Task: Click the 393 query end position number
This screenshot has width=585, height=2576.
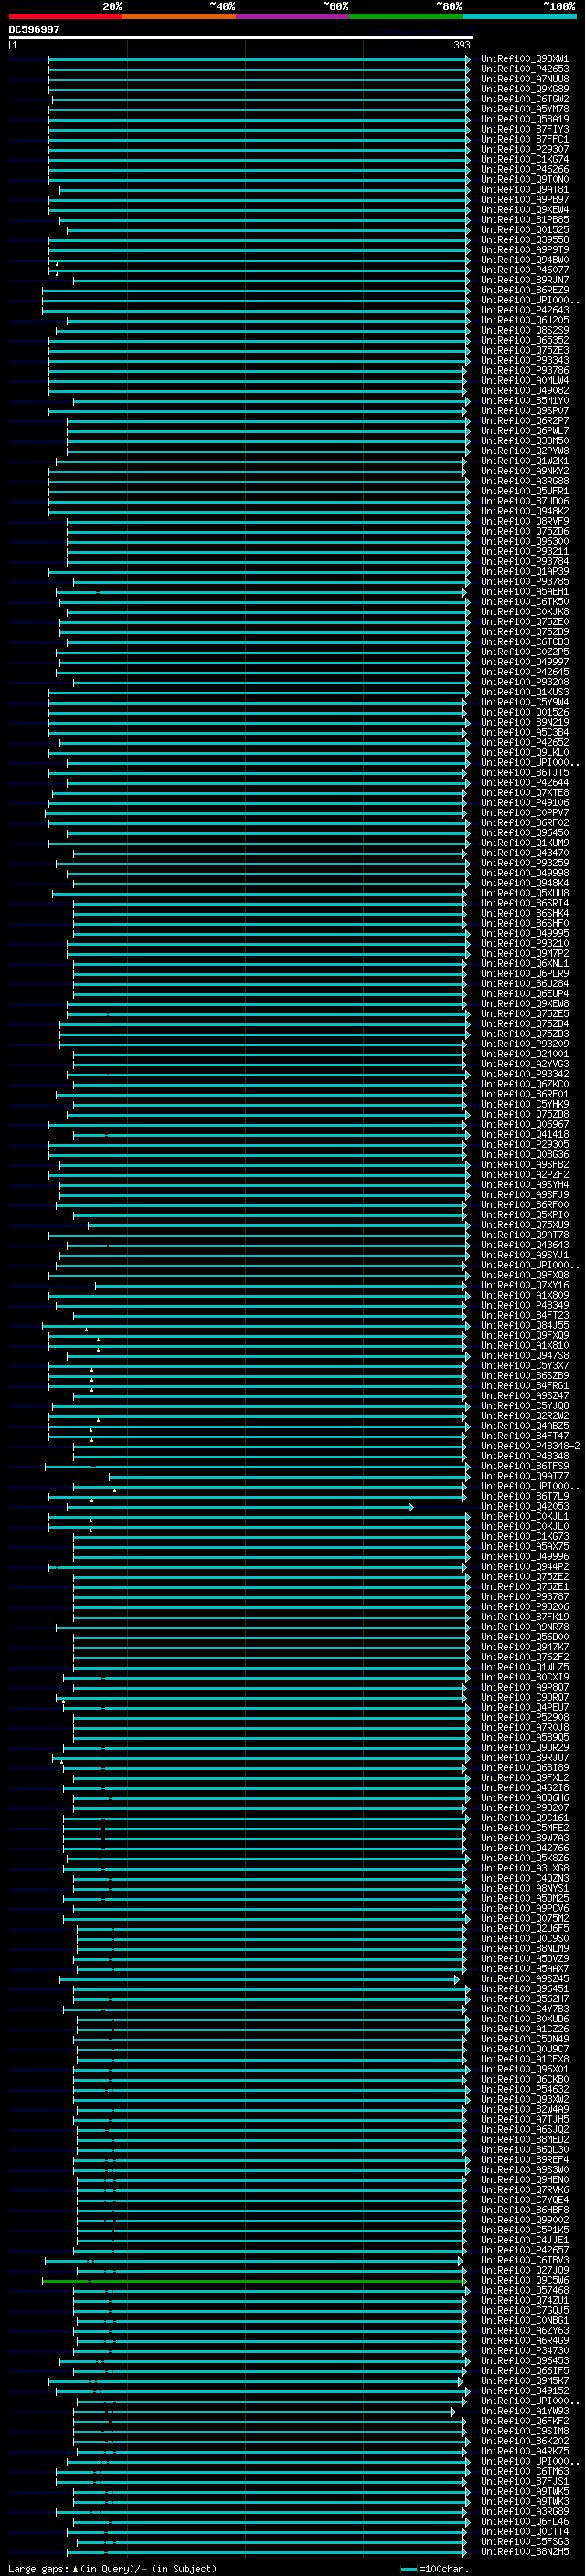Action: click(461, 45)
